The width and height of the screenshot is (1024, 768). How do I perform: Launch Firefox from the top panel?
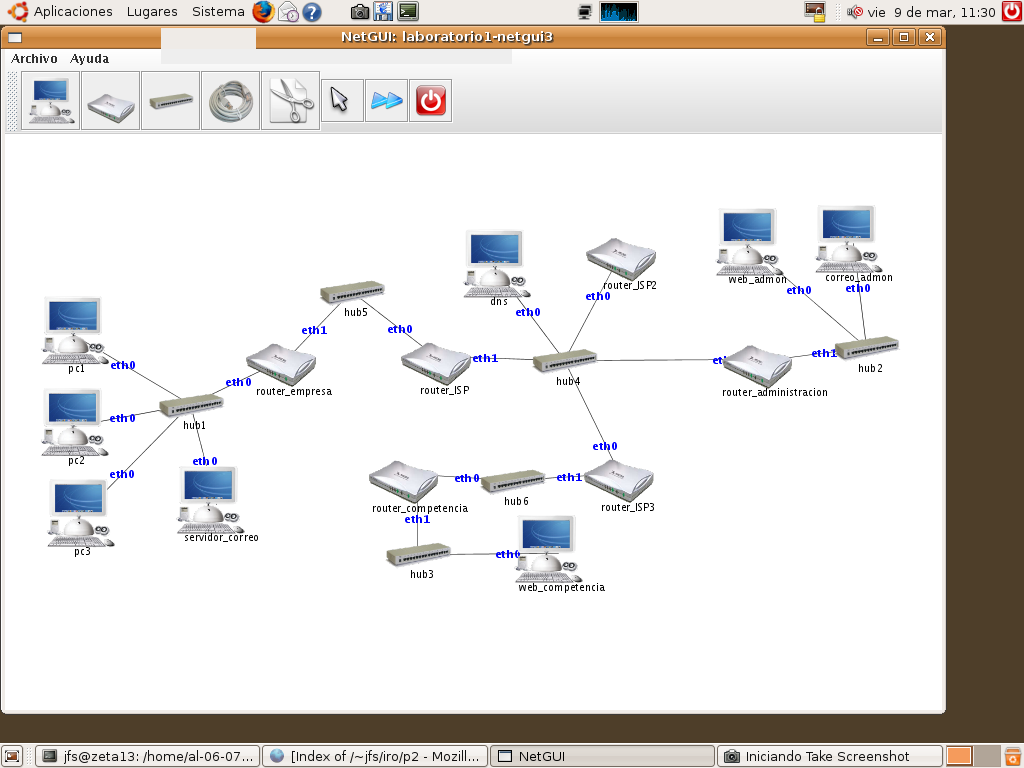263,12
